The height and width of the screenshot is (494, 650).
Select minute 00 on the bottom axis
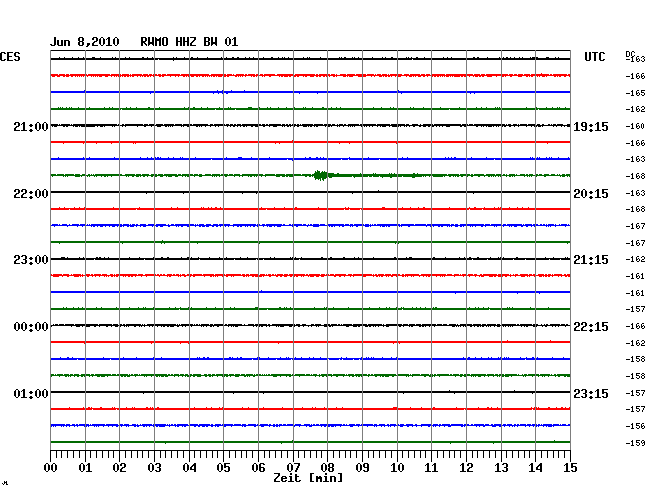coord(51,468)
